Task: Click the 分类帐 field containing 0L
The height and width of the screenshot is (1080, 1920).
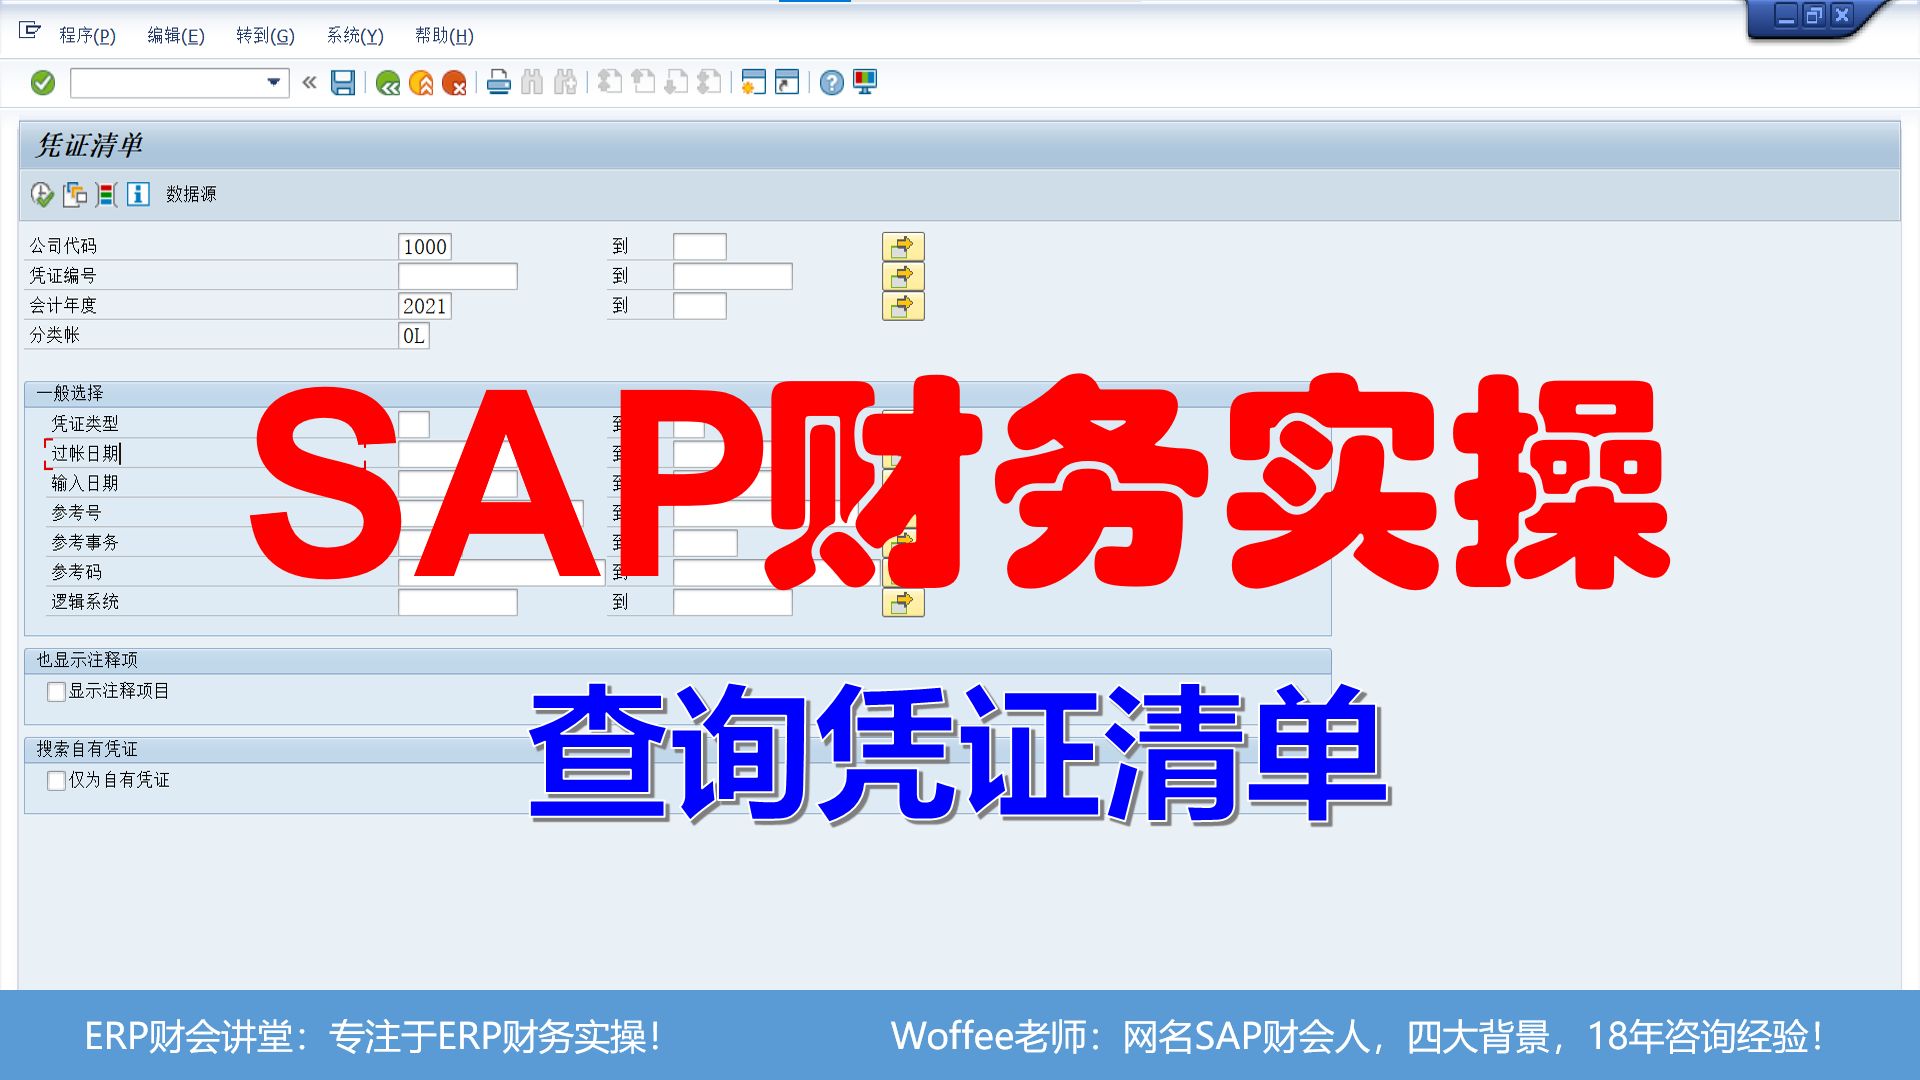Action: coord(414,336)
